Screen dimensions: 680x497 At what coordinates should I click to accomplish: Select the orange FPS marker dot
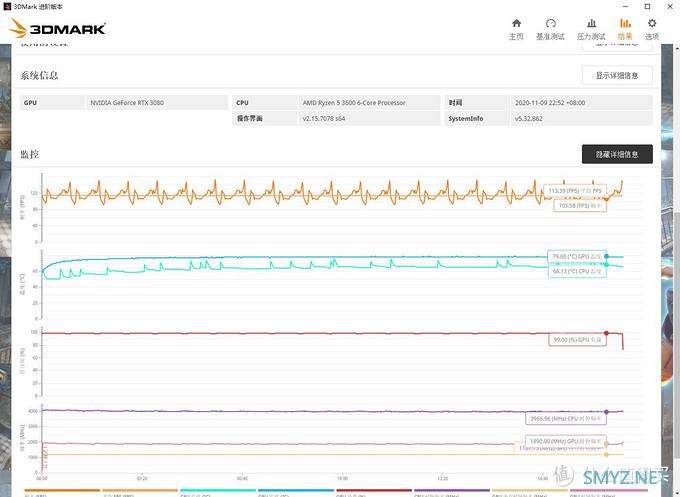(x=606, y=199)
